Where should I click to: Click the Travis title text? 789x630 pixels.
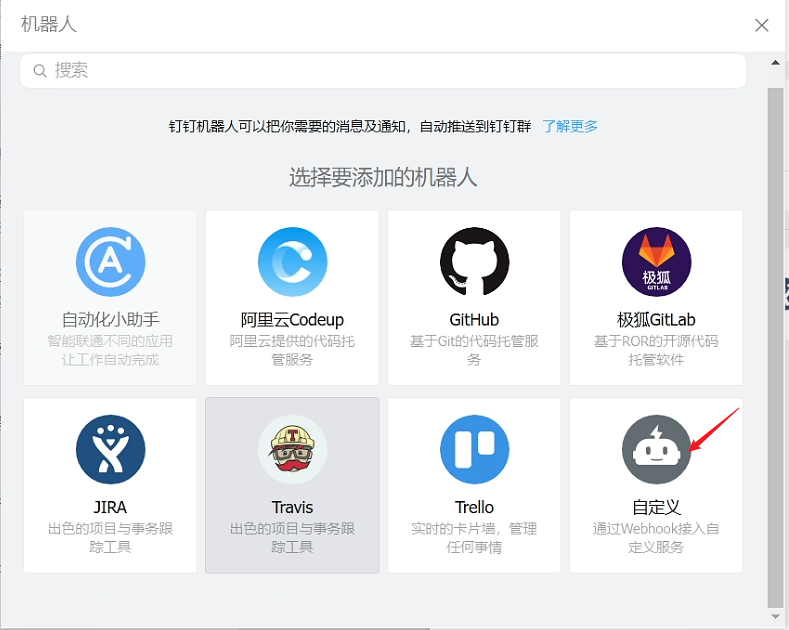tap(292, 507)
